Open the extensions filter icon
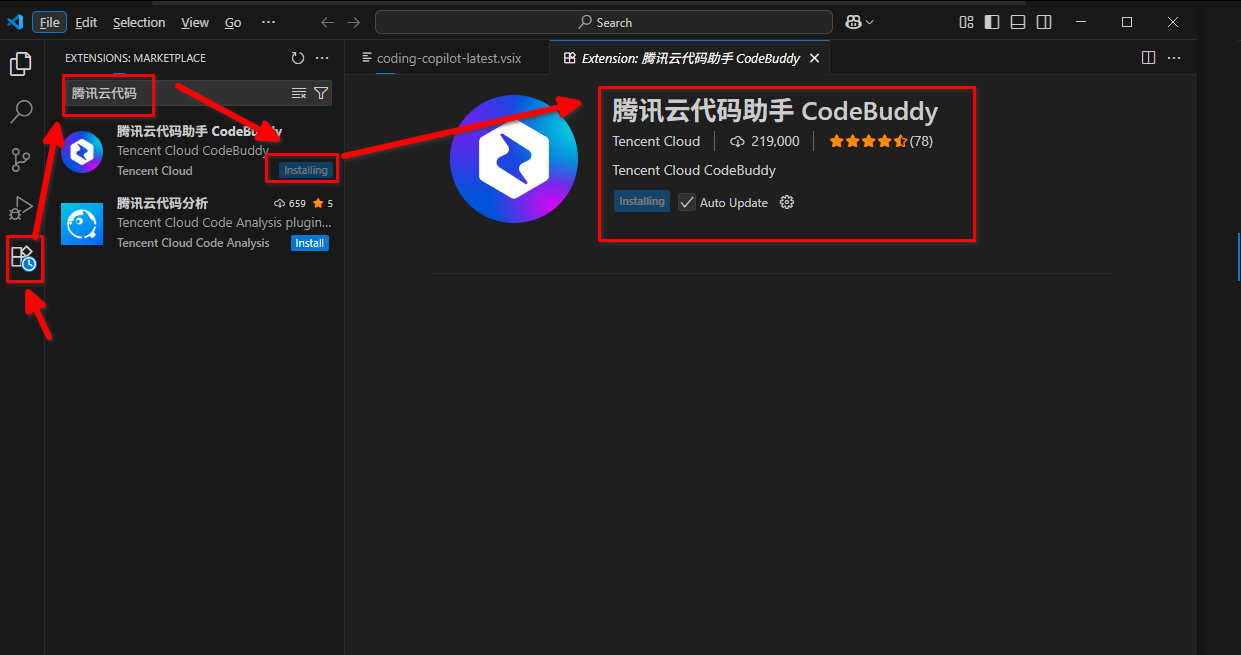 click(x=321, y=93)
